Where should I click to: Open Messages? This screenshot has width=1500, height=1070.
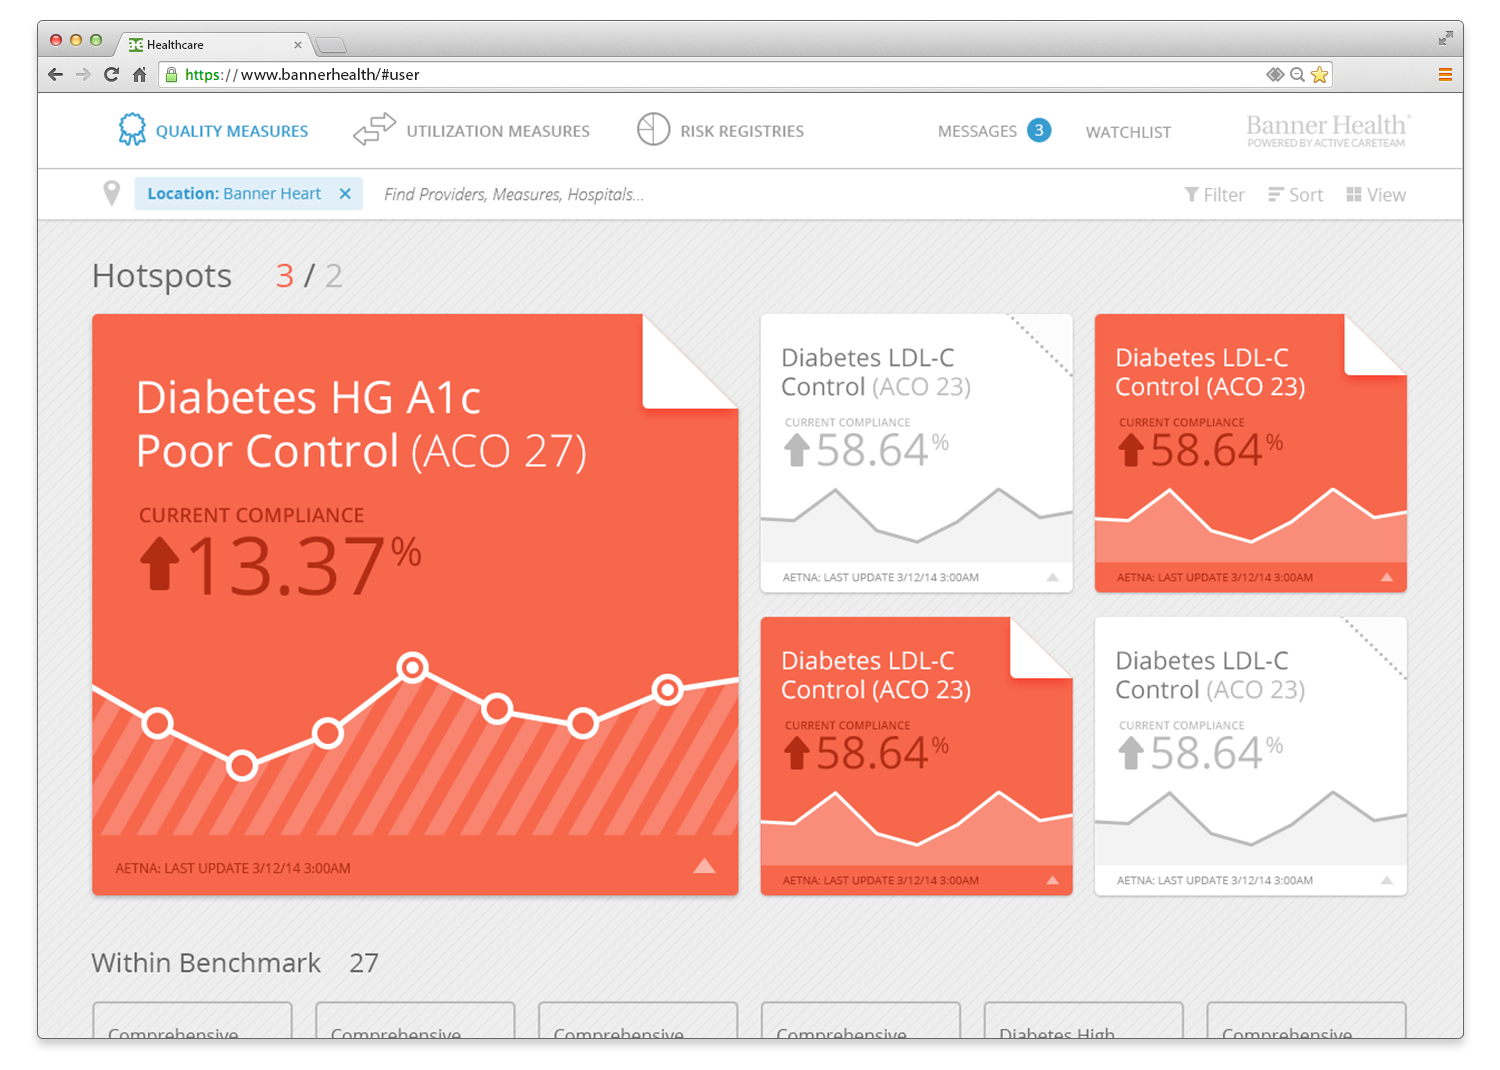coord(977,131)
